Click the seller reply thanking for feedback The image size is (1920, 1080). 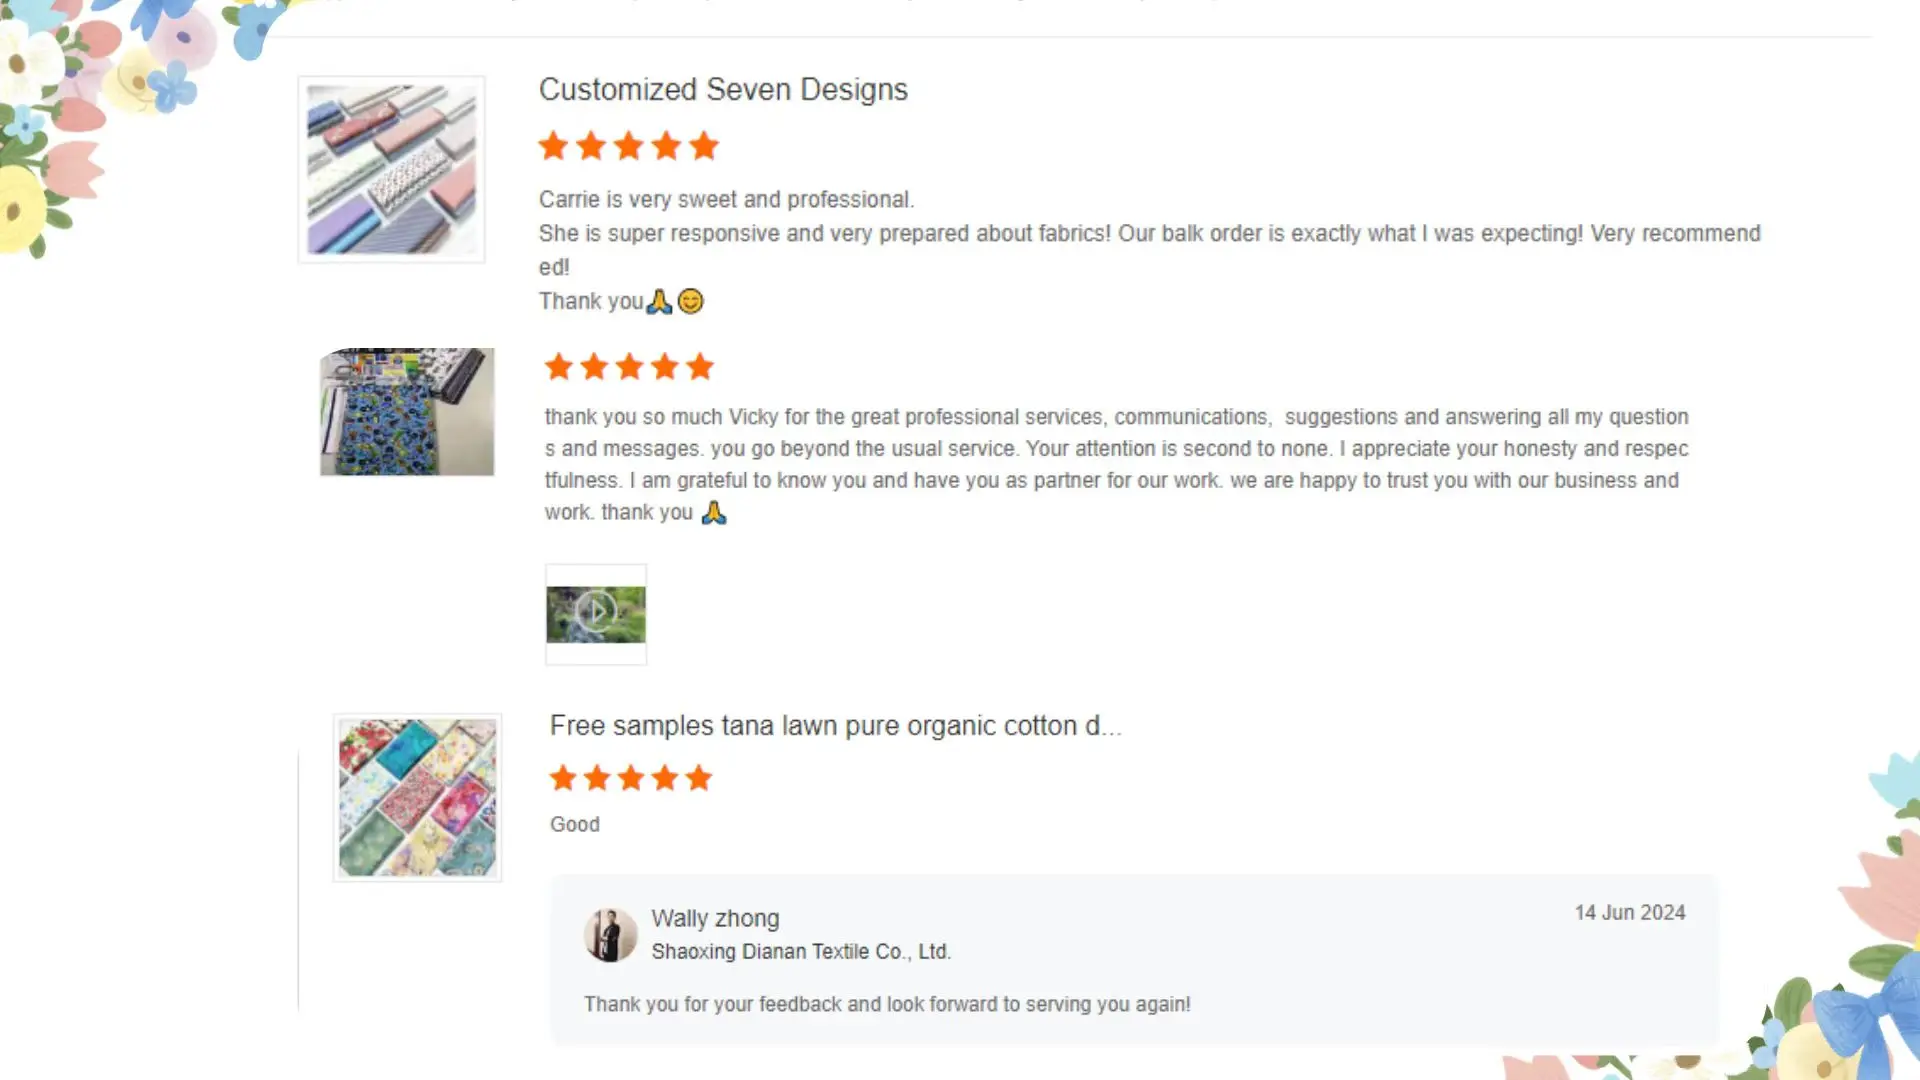(887, 1004)
